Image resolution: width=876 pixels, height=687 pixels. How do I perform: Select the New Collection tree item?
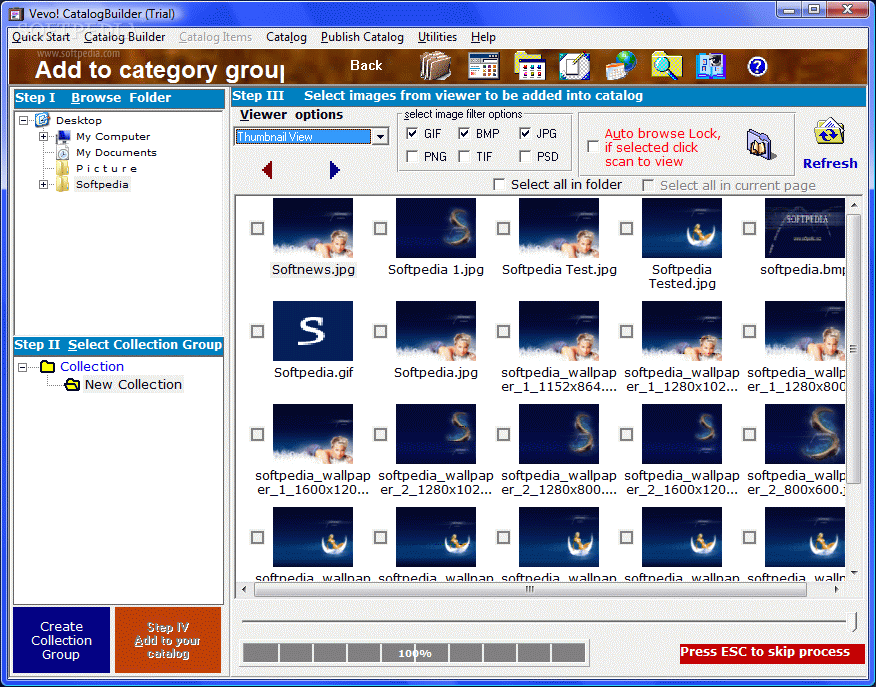[133, 384]
